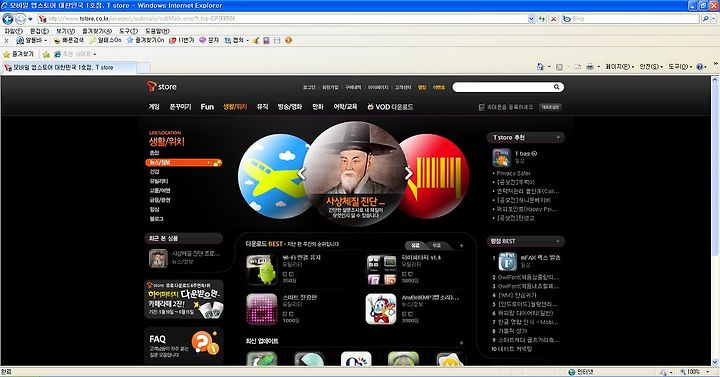The image size is (720, 377).
Task: Click the T store logo
Action: coord(162,86)
